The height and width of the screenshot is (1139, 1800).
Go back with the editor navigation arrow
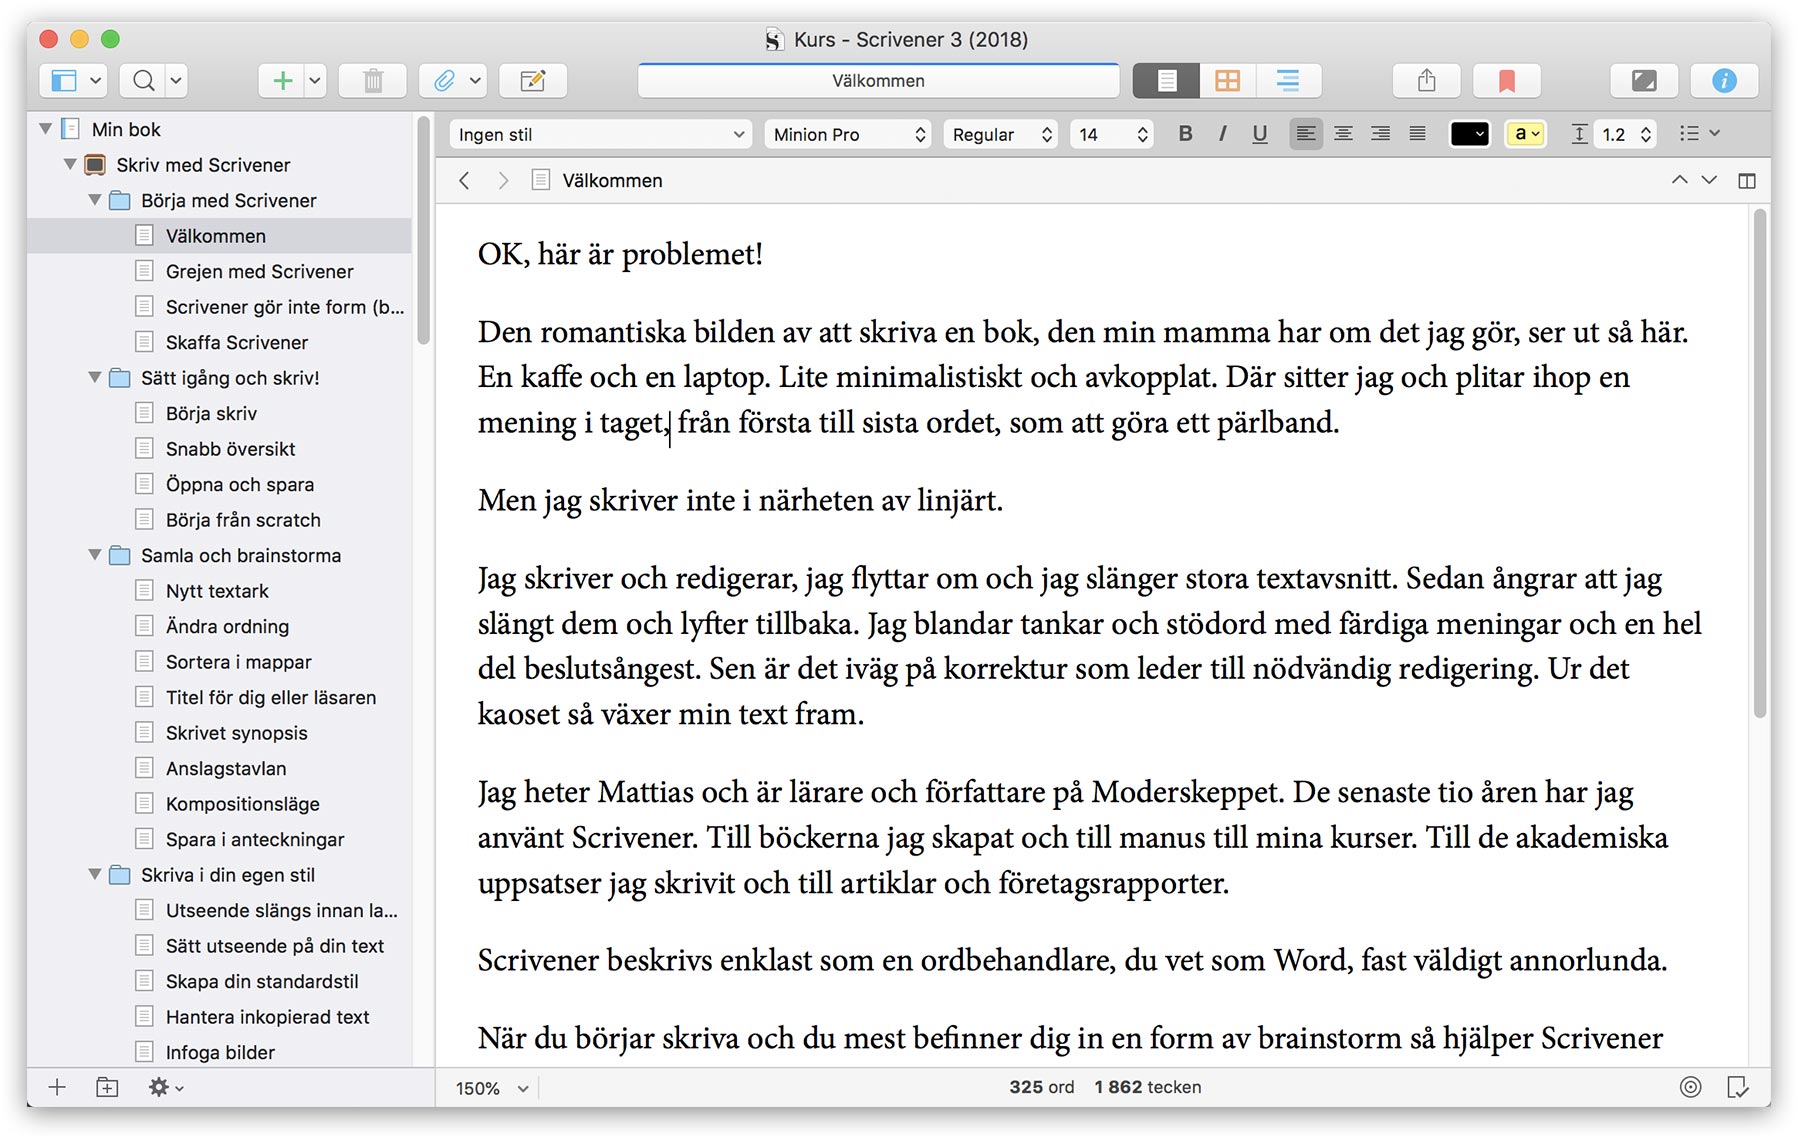[x=464, y=181]
